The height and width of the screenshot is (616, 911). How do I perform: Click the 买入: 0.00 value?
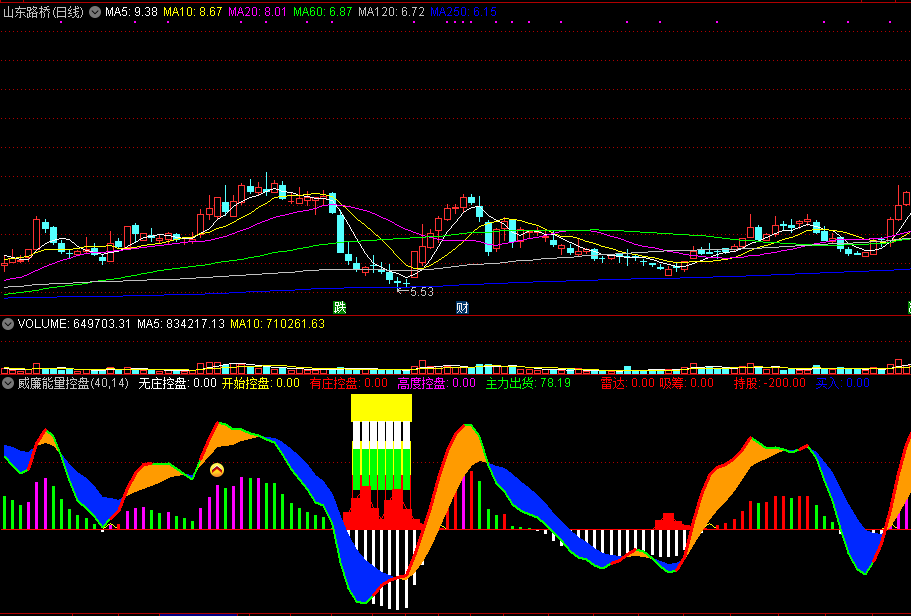coord(842,383)
